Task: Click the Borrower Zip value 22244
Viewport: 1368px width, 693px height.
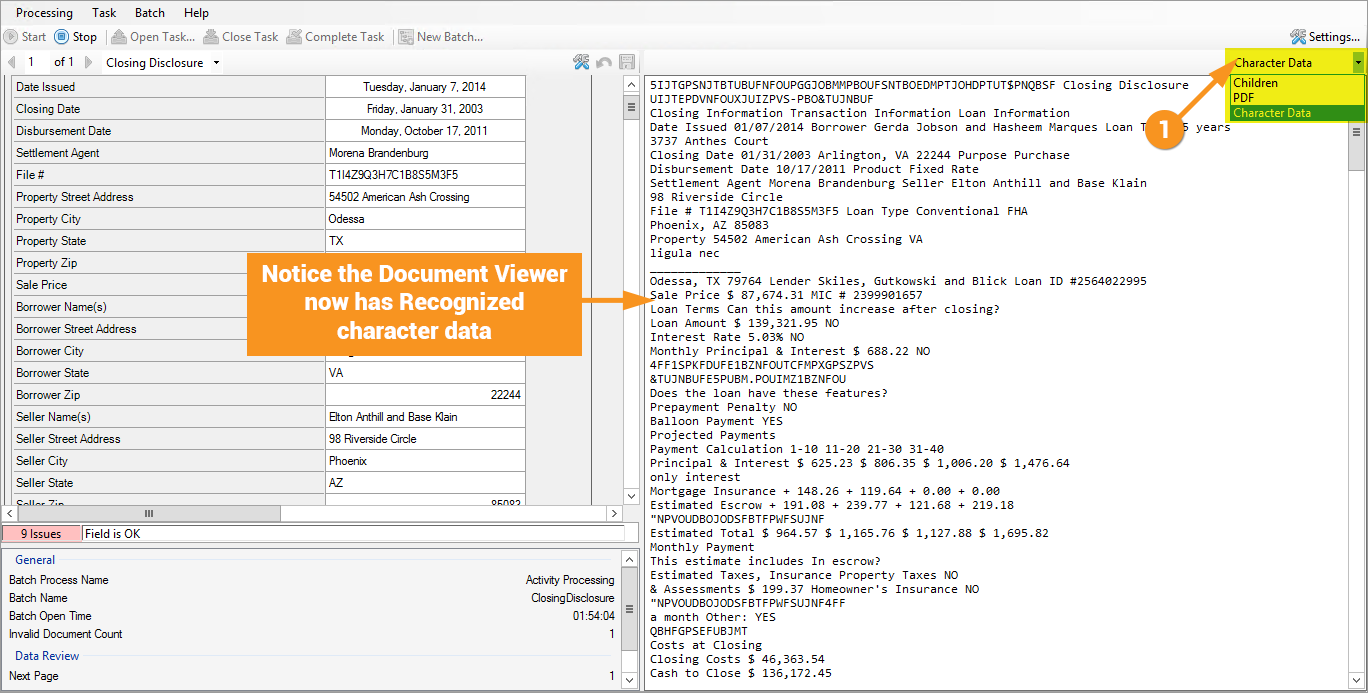Action: click(x=425, y=395)
